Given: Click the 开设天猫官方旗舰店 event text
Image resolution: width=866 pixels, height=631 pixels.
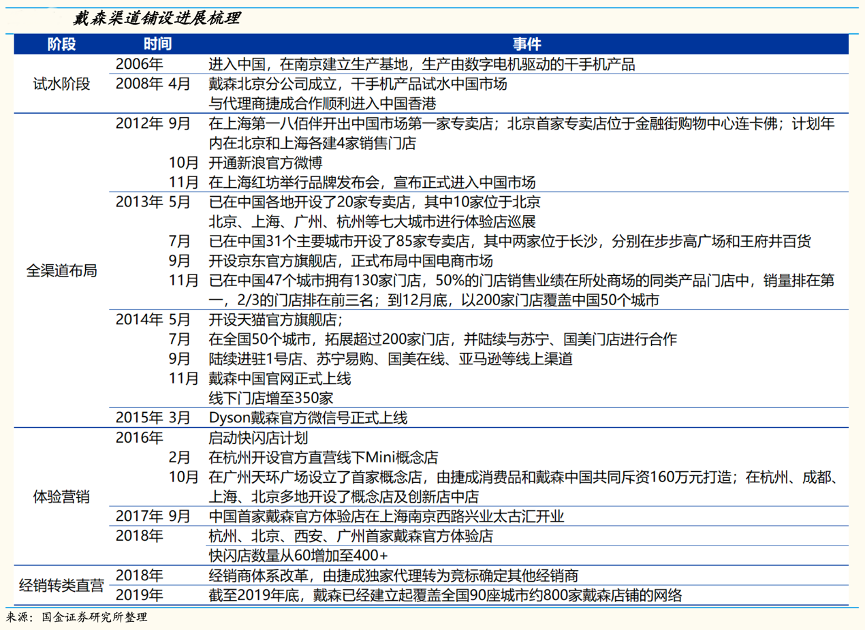Looking at the screenshot, I should tap(275, 319).
